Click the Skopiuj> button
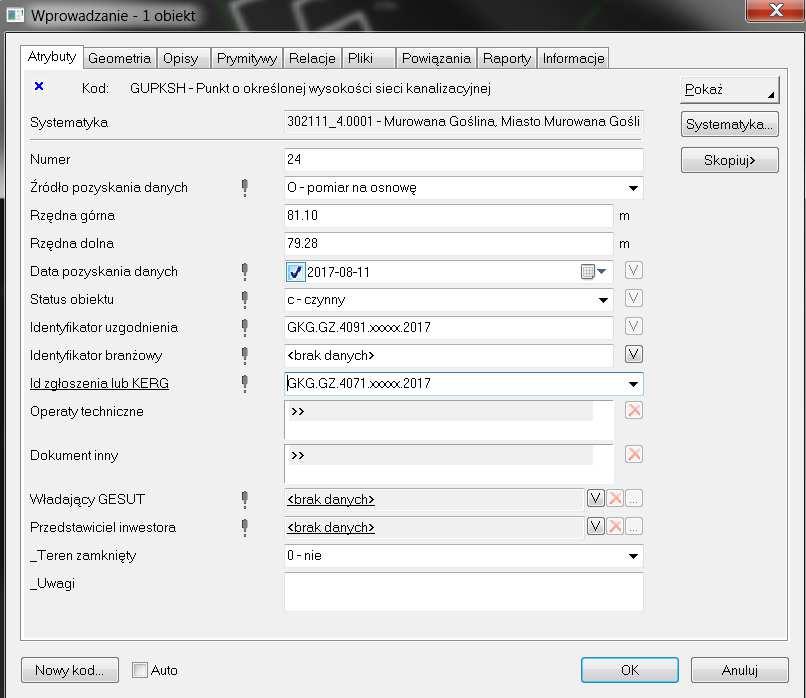Viewport: 806px width, 698px height. click(729, 160)
